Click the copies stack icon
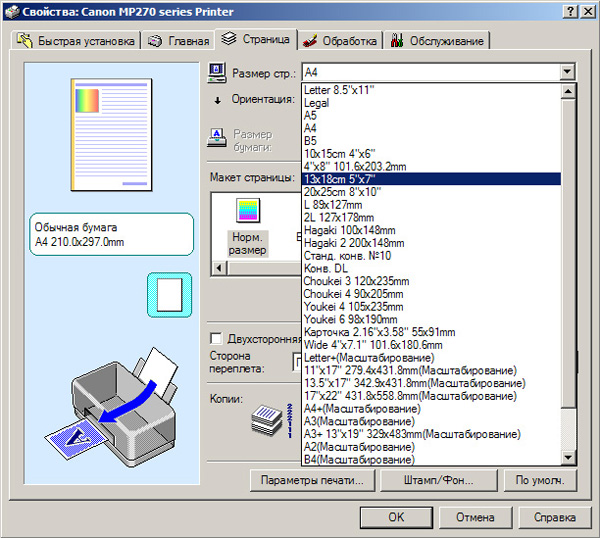 pos(267,420)
